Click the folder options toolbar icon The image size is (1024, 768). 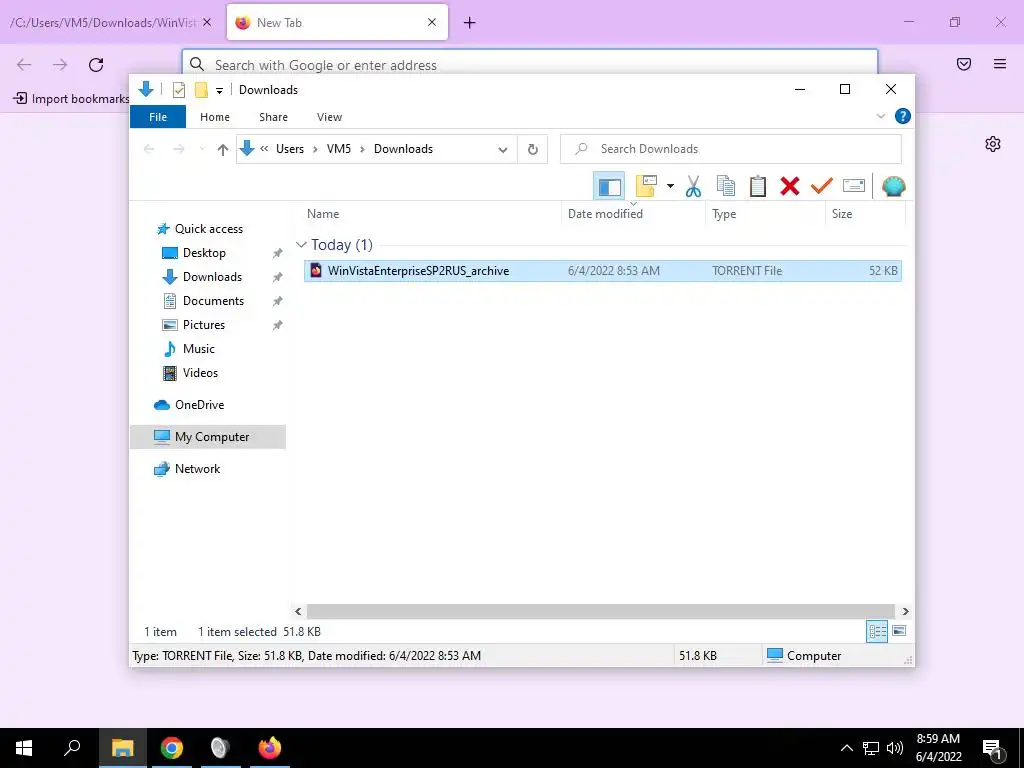point(646,186)
